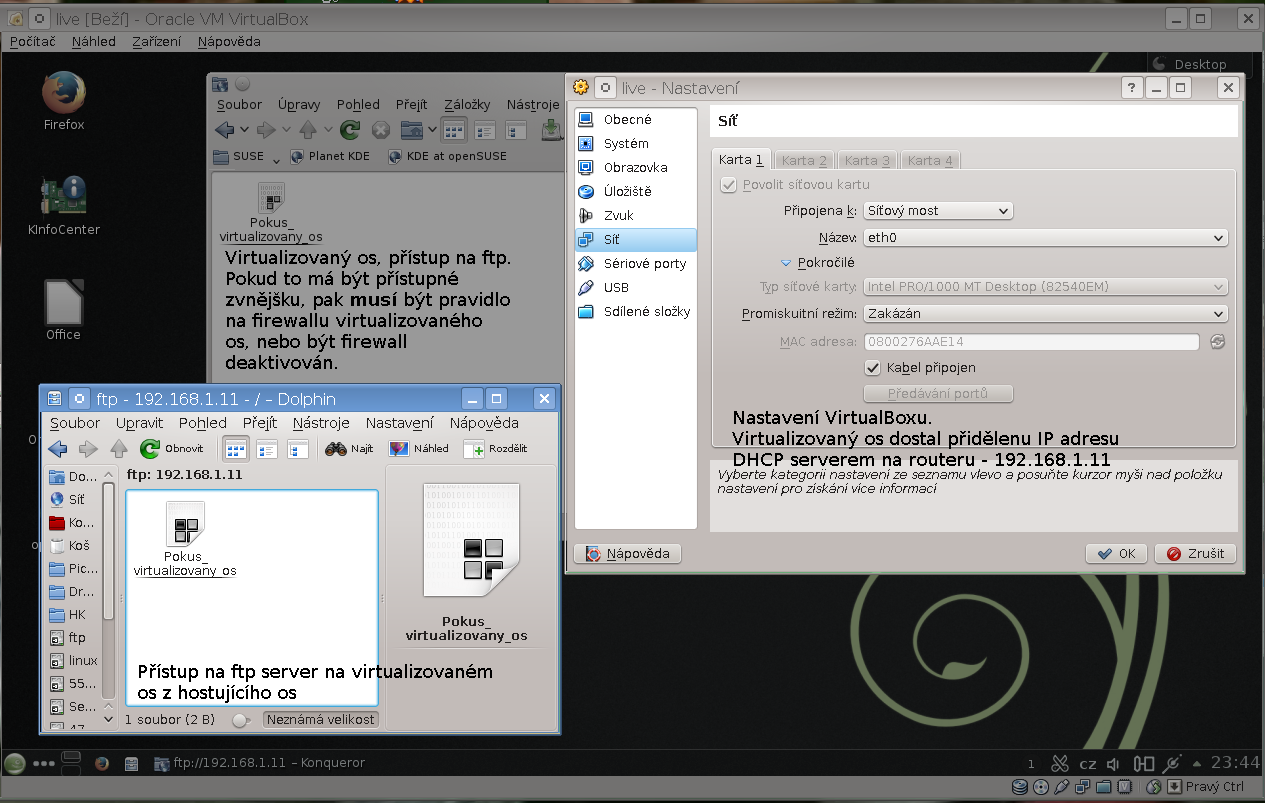1265x803 pixels.
Task: Open Nastavení menu in Dolphin
Action: pyautogui.click(x=399, y=423)
